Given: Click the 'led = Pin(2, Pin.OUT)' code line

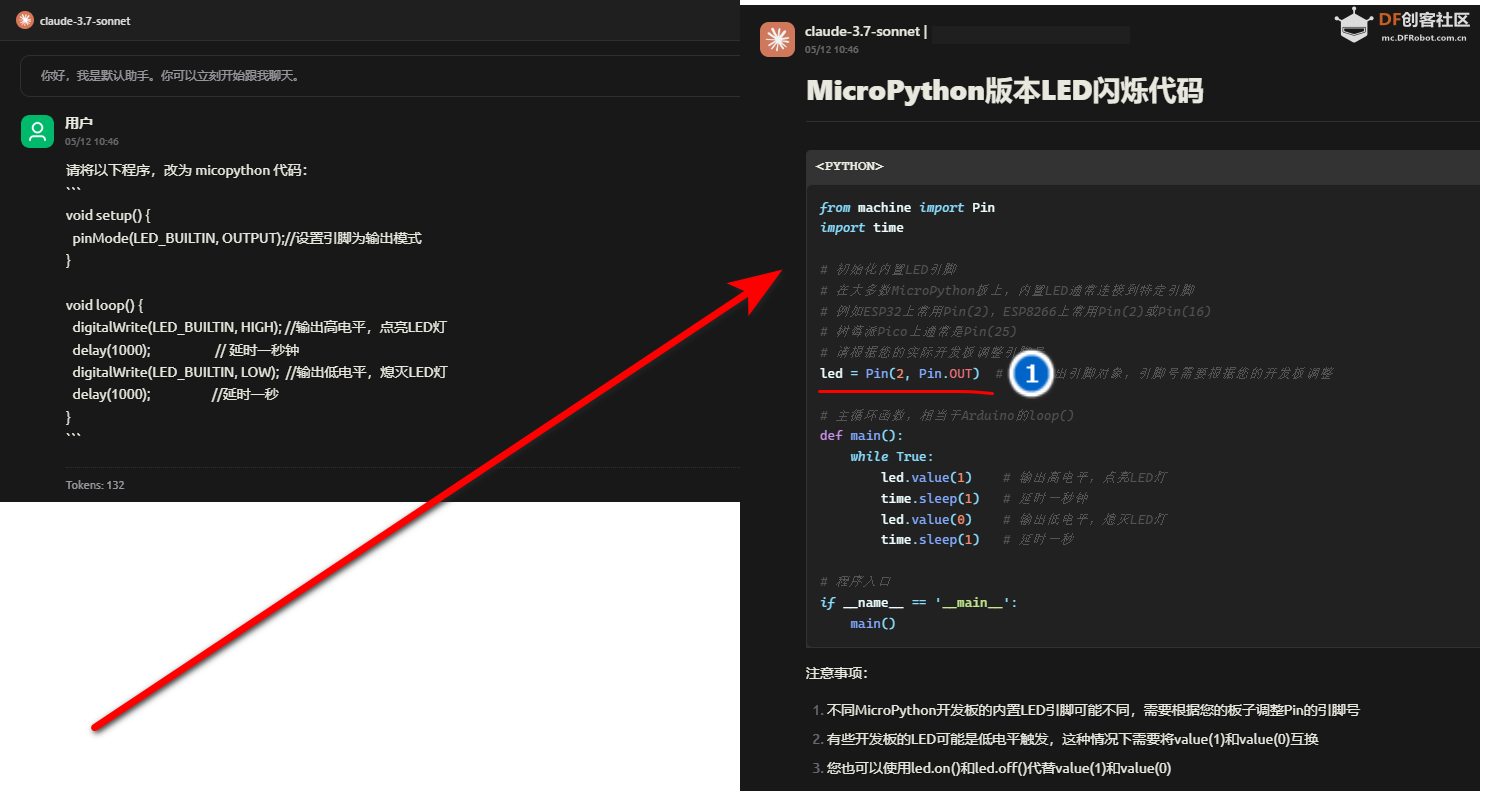Looking at the screenshot, I should (x=899, y=374).
